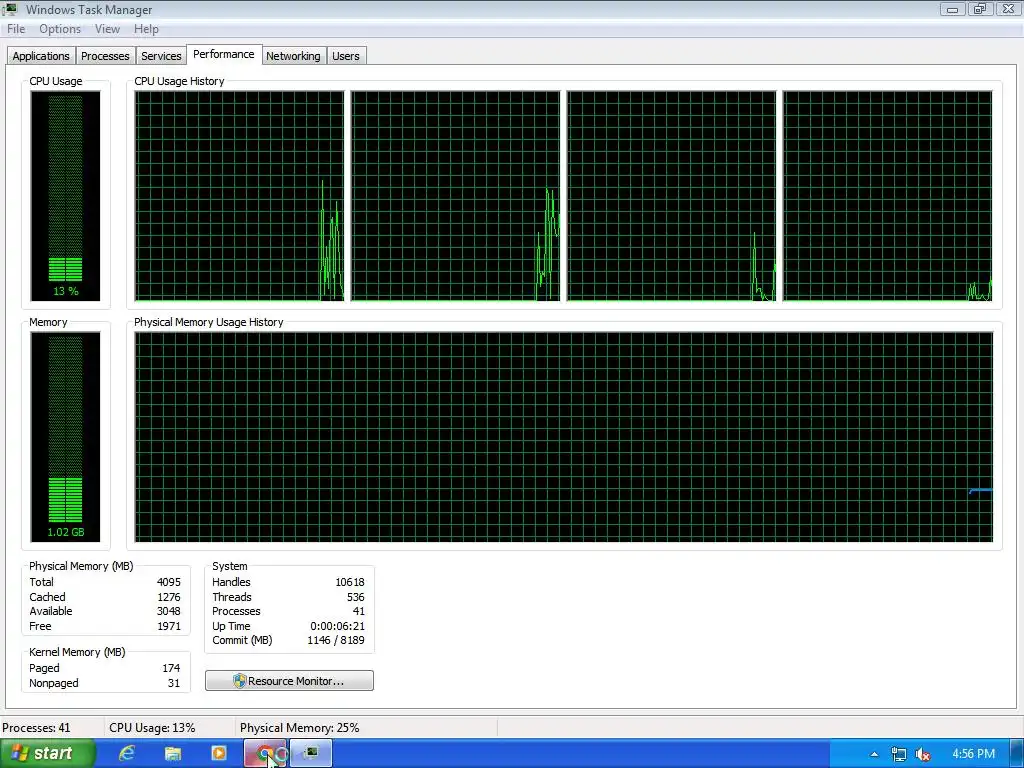Click the System Processes count 41
1024x768 pixels.
click(x=359, y=611)
